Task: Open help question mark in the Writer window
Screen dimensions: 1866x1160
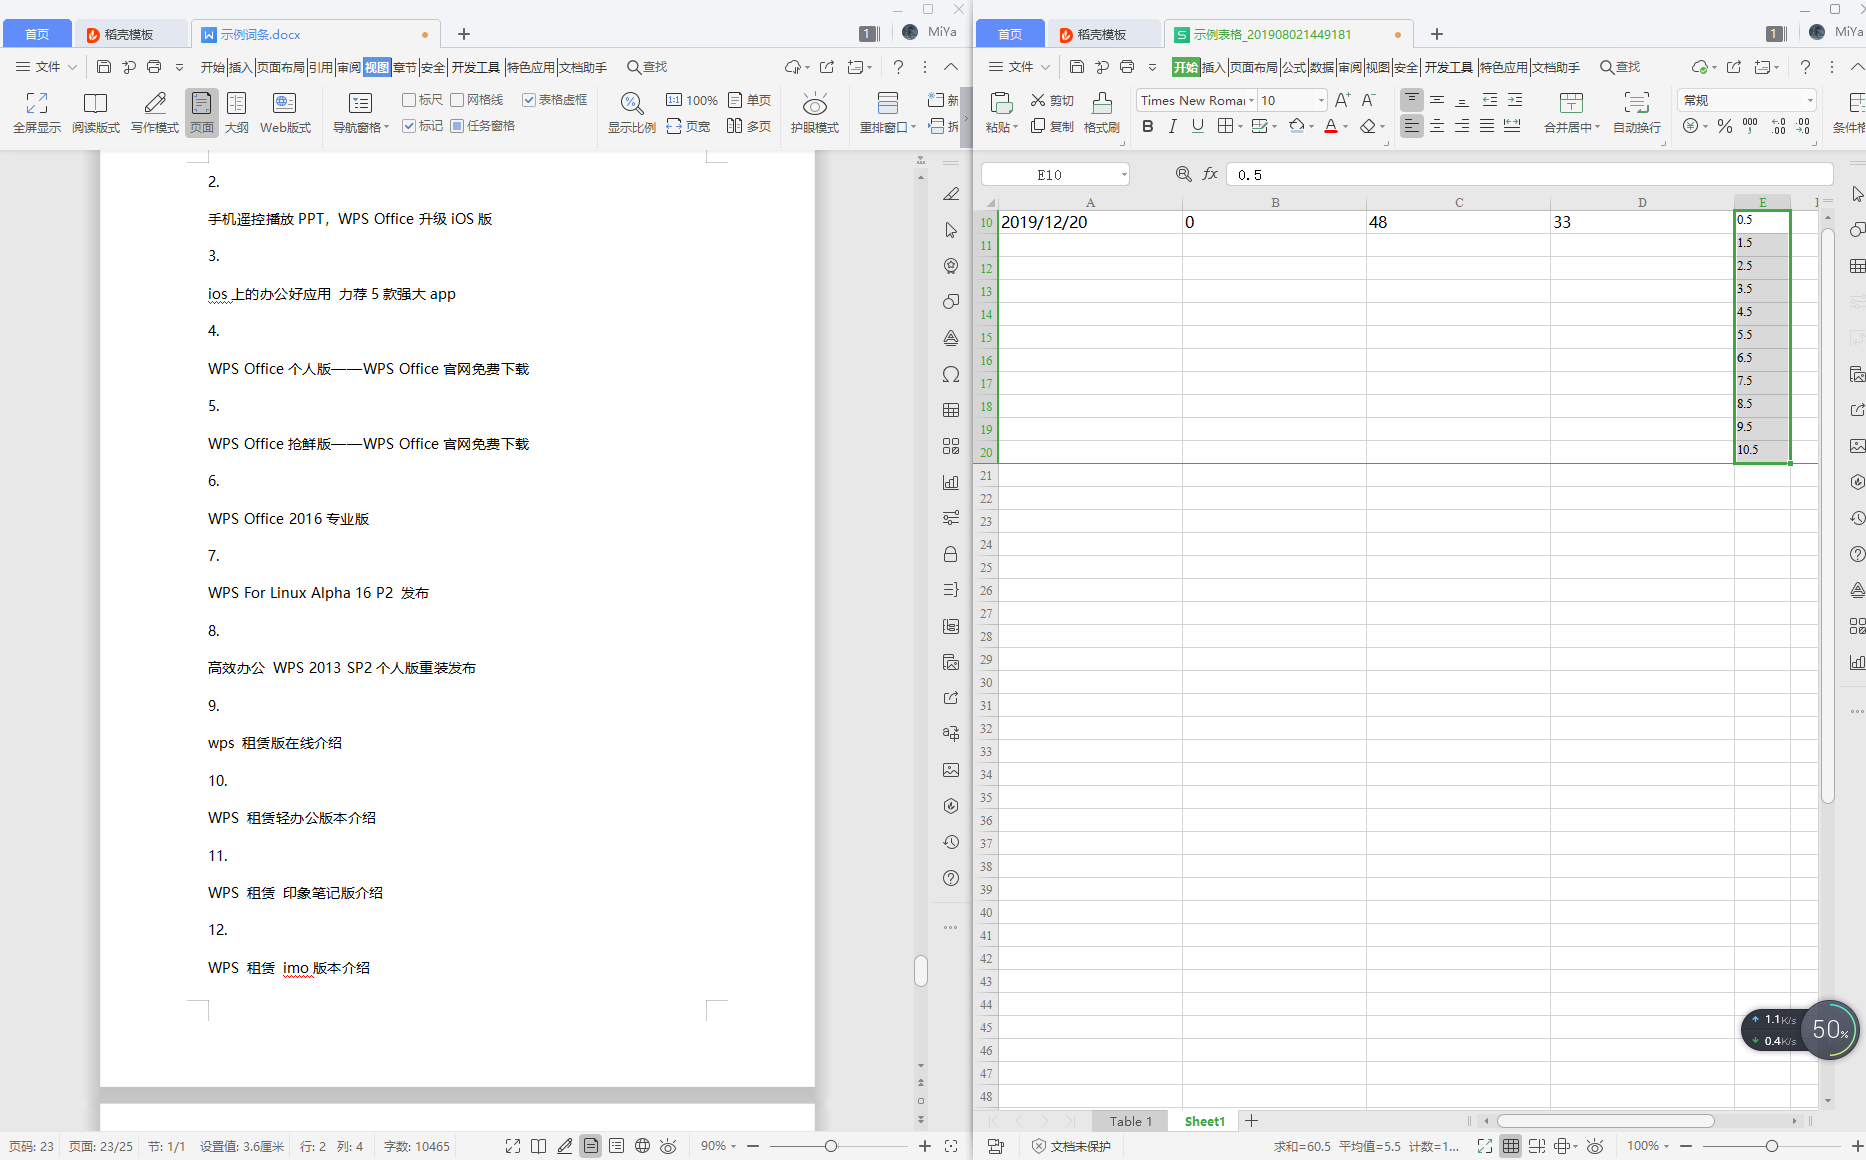Action: pos(898,67)
